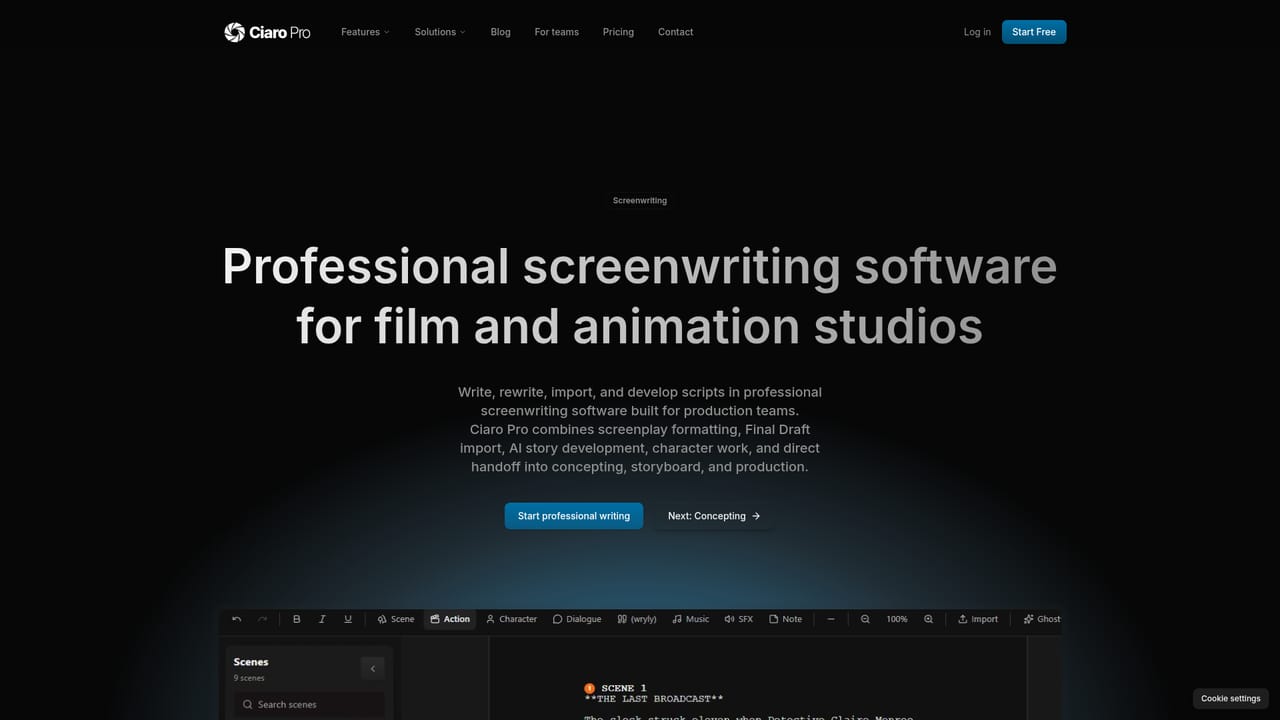Select the Dialogue element type
Image resolution: width=1280 pixels, height=720 pixels.
pyautogui.click(x=577, y=619)
